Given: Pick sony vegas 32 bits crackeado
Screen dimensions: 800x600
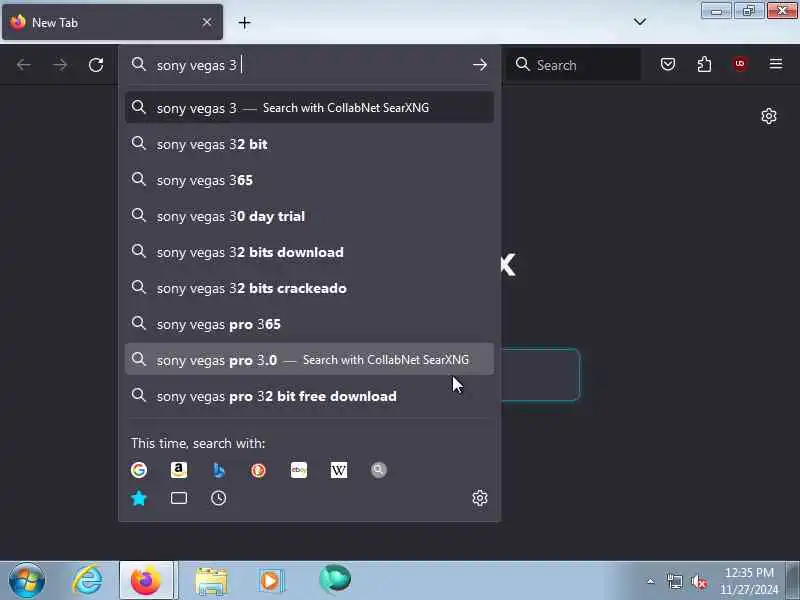Looking at the screenshot, I should (x=309, y=288).
